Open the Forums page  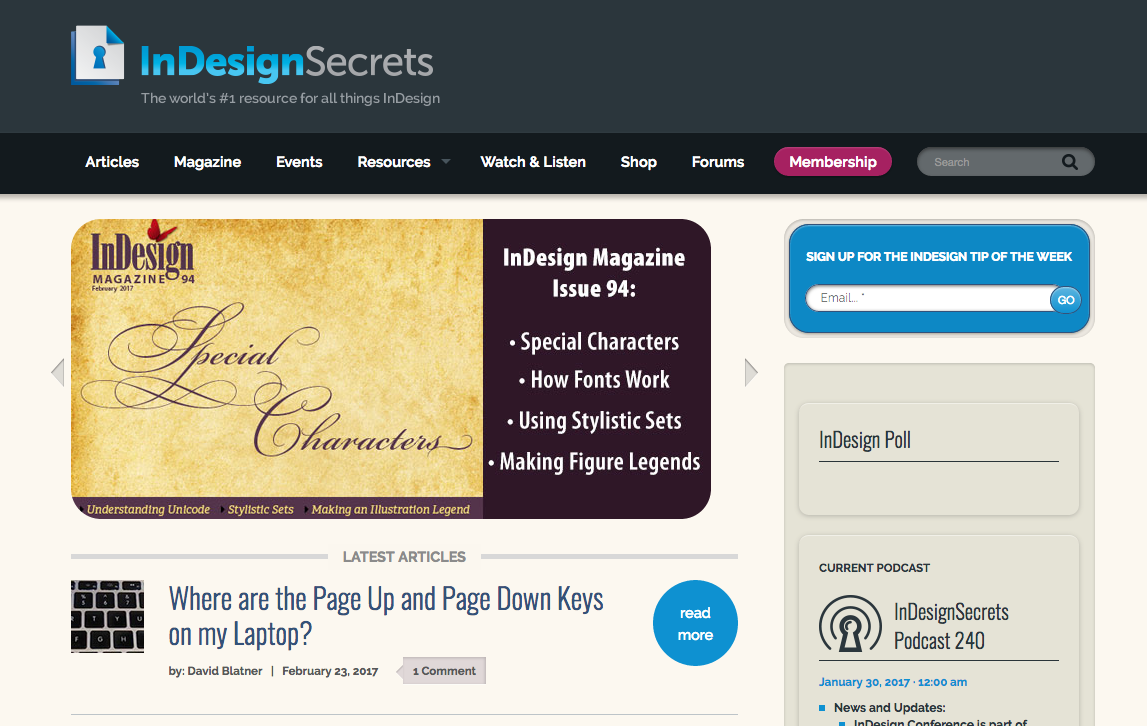click(718, 162)
